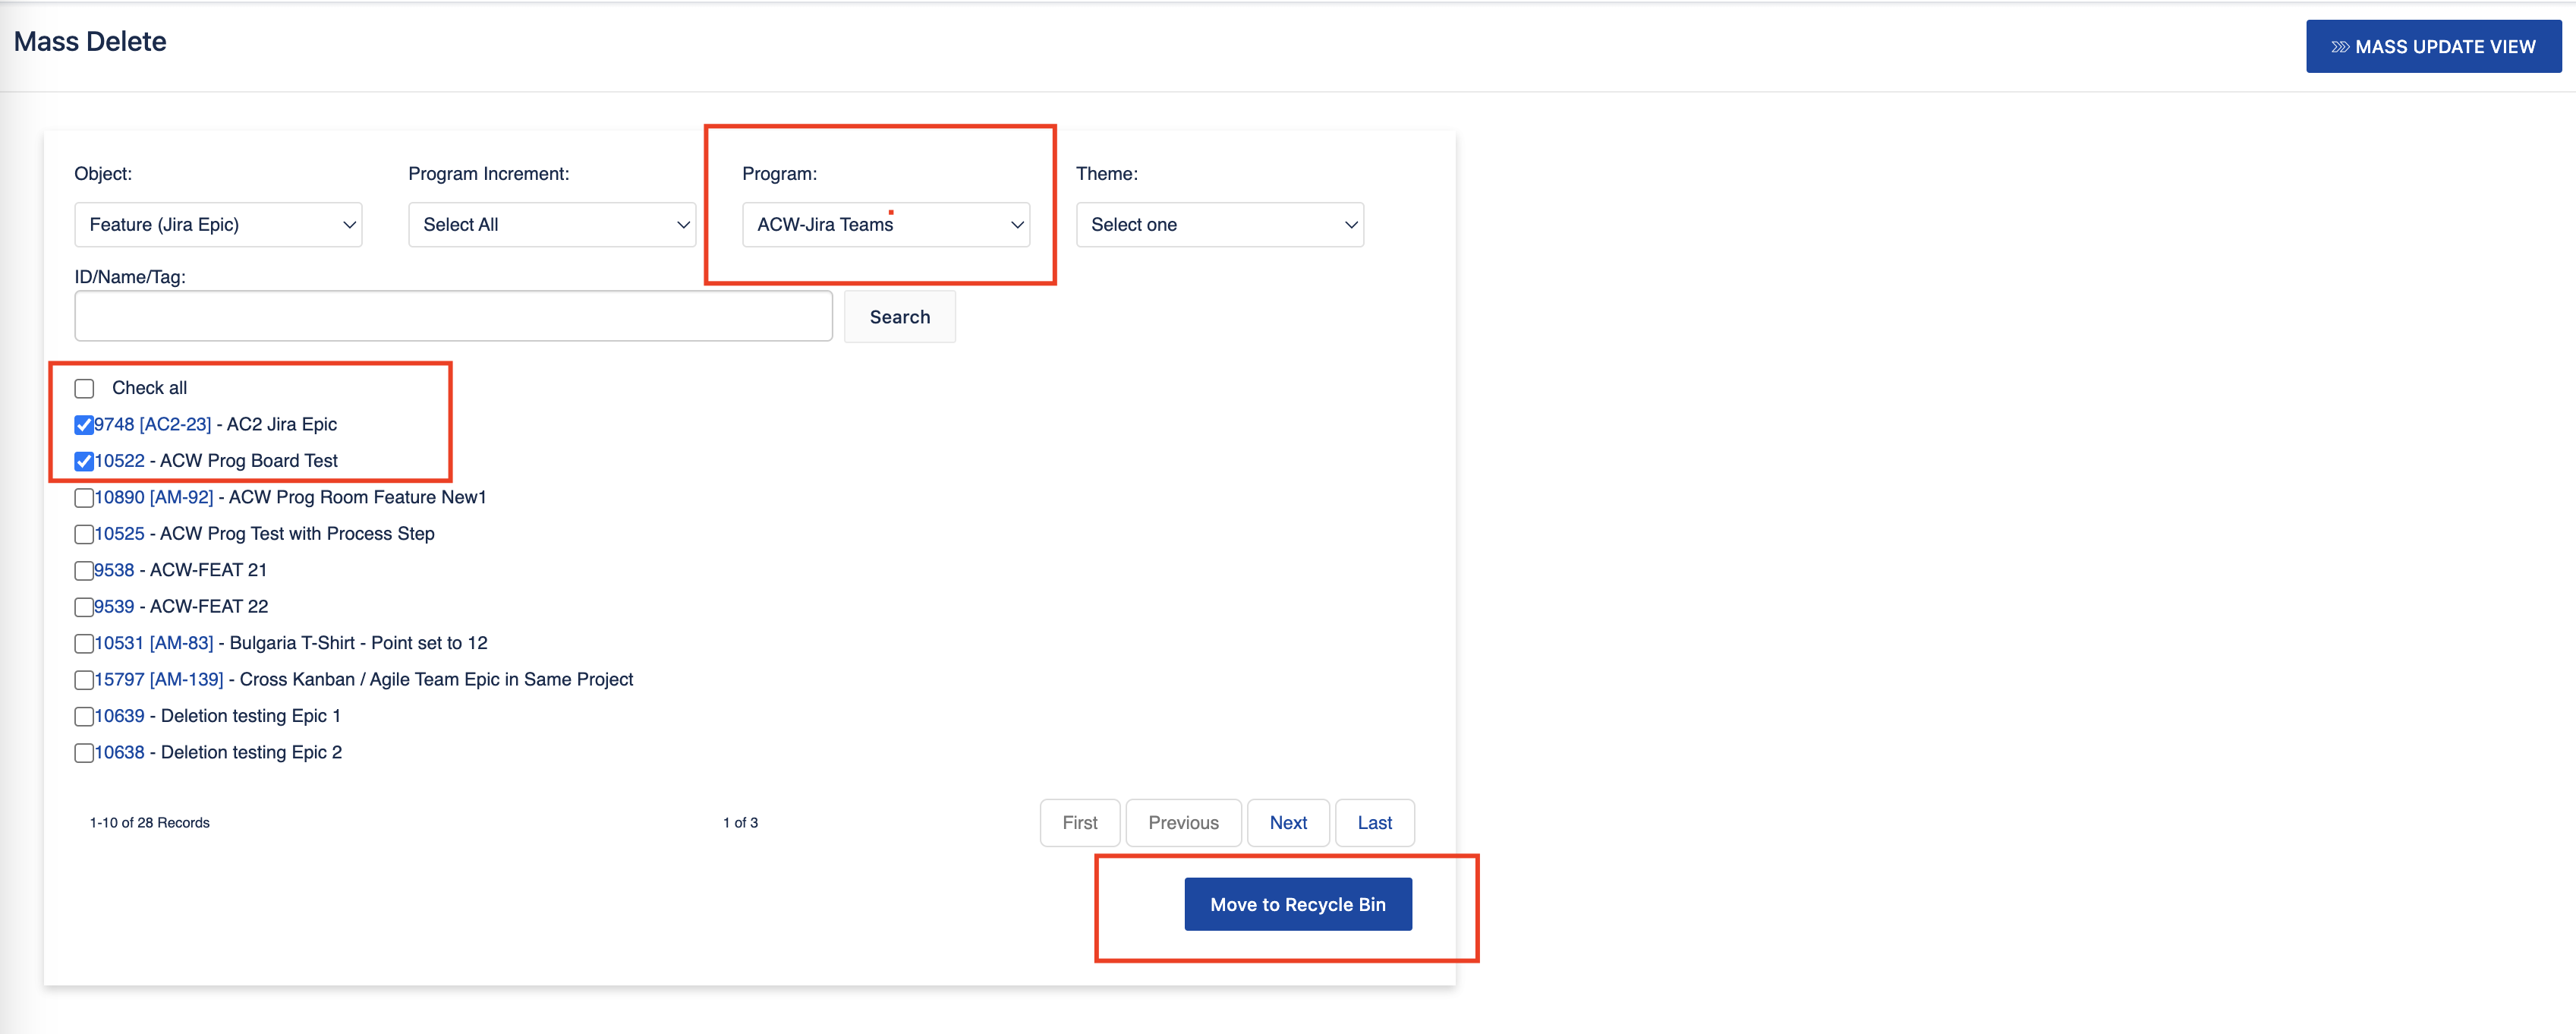Screen dimensions: 2576x1034
Task: Check ACW Prog Room Feature New1 checkbox
Action: coord(85,498)
